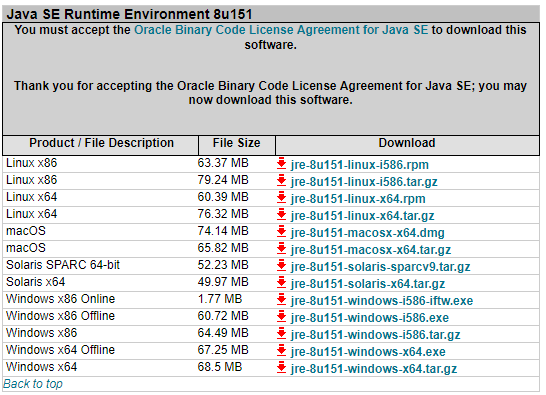Select the Windows x86 Online description
The height and width of the screenshot is (395, 546).
(x=60, y=299)
